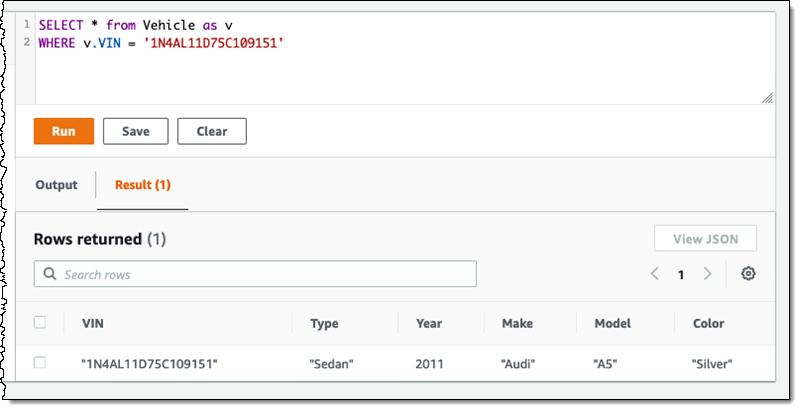Image resolution: width=800 pixels, height=410 pixels.
Task: Go to the next results page
Action: pos(707,274)
